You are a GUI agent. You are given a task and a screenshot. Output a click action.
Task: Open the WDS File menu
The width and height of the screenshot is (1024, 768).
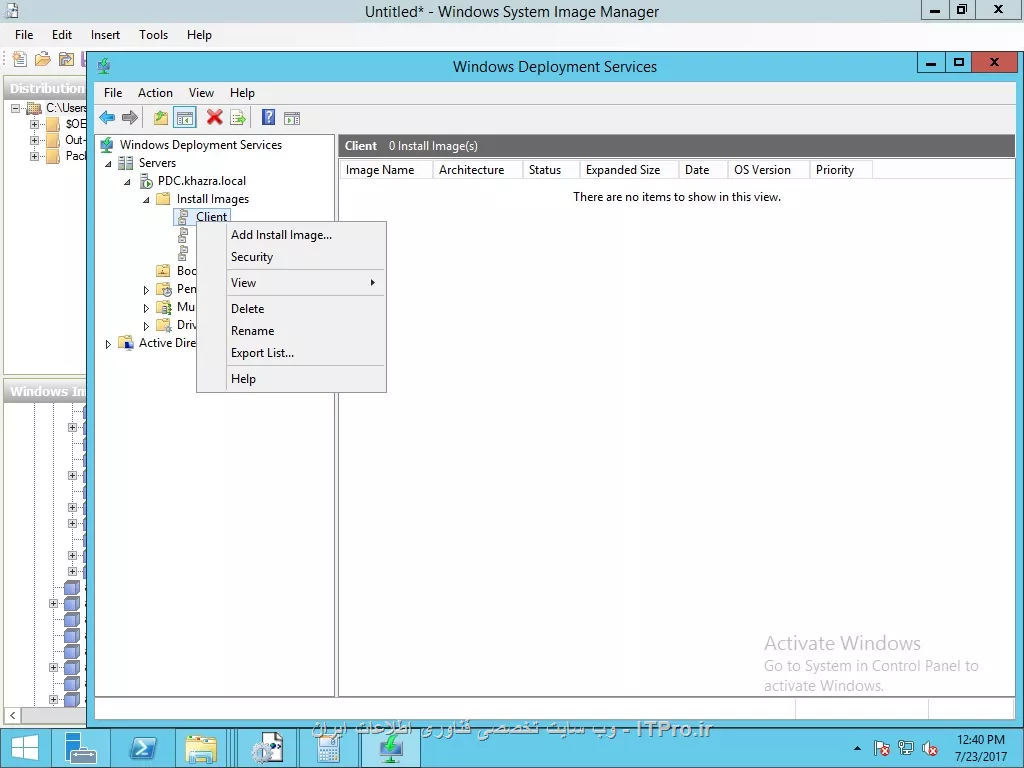click(x=113, y=93)
